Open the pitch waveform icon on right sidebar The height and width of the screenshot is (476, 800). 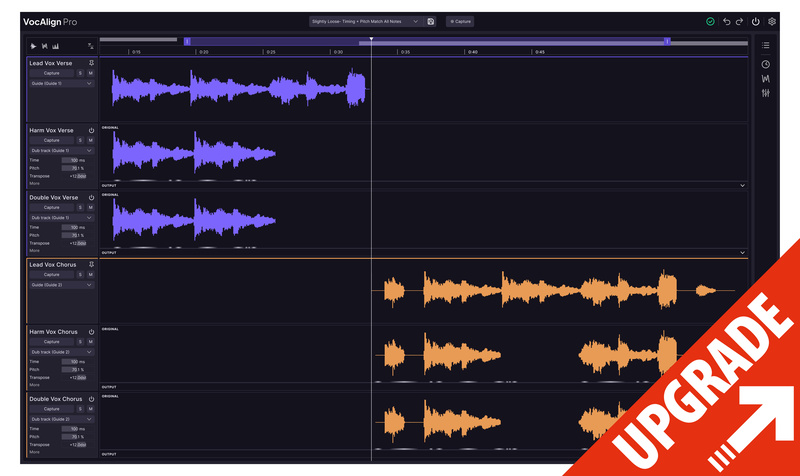tap(766, 79)
